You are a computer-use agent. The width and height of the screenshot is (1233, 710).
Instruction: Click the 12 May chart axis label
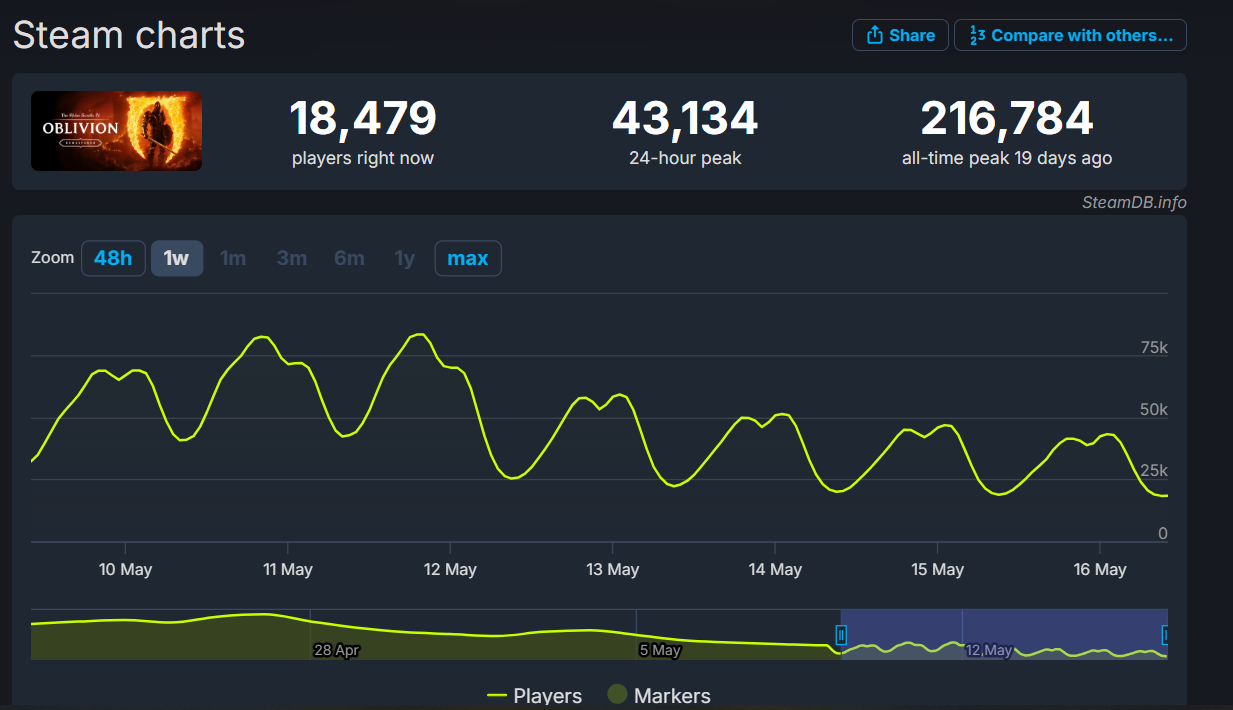tap(450, 569)
